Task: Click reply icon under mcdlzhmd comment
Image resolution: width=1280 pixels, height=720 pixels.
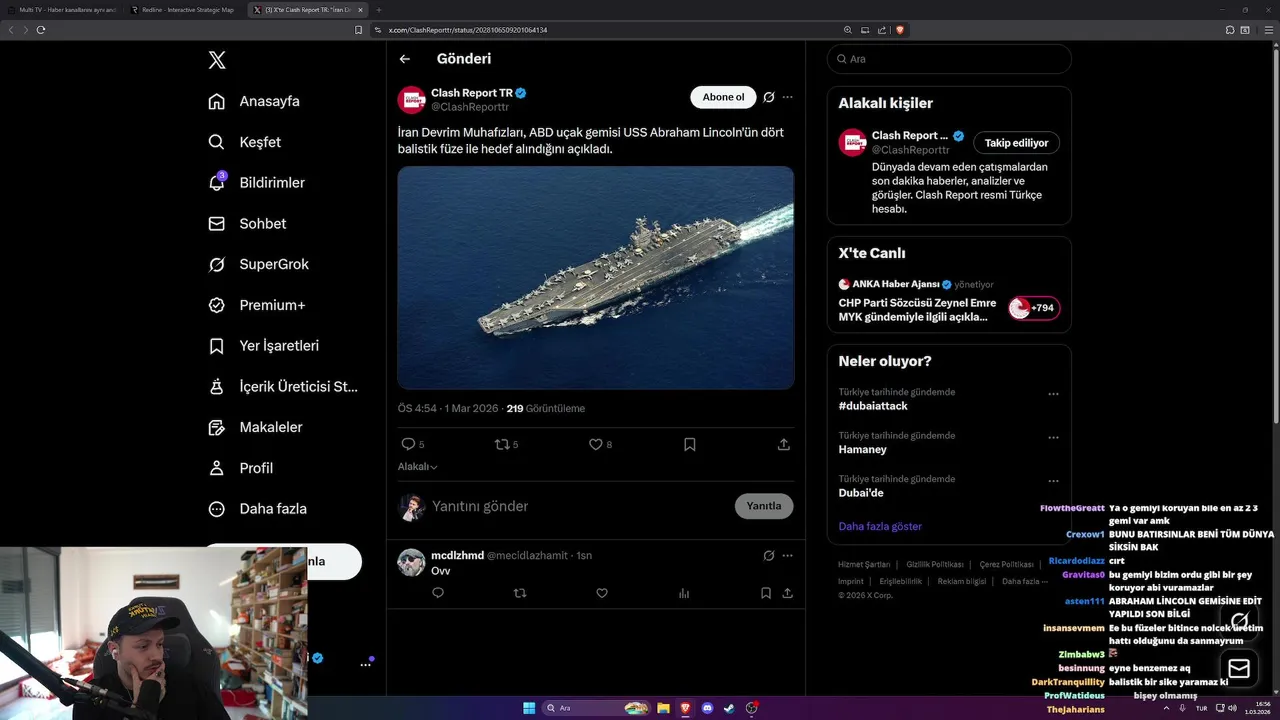Action: pyautogui.click(x=438, y=593)
